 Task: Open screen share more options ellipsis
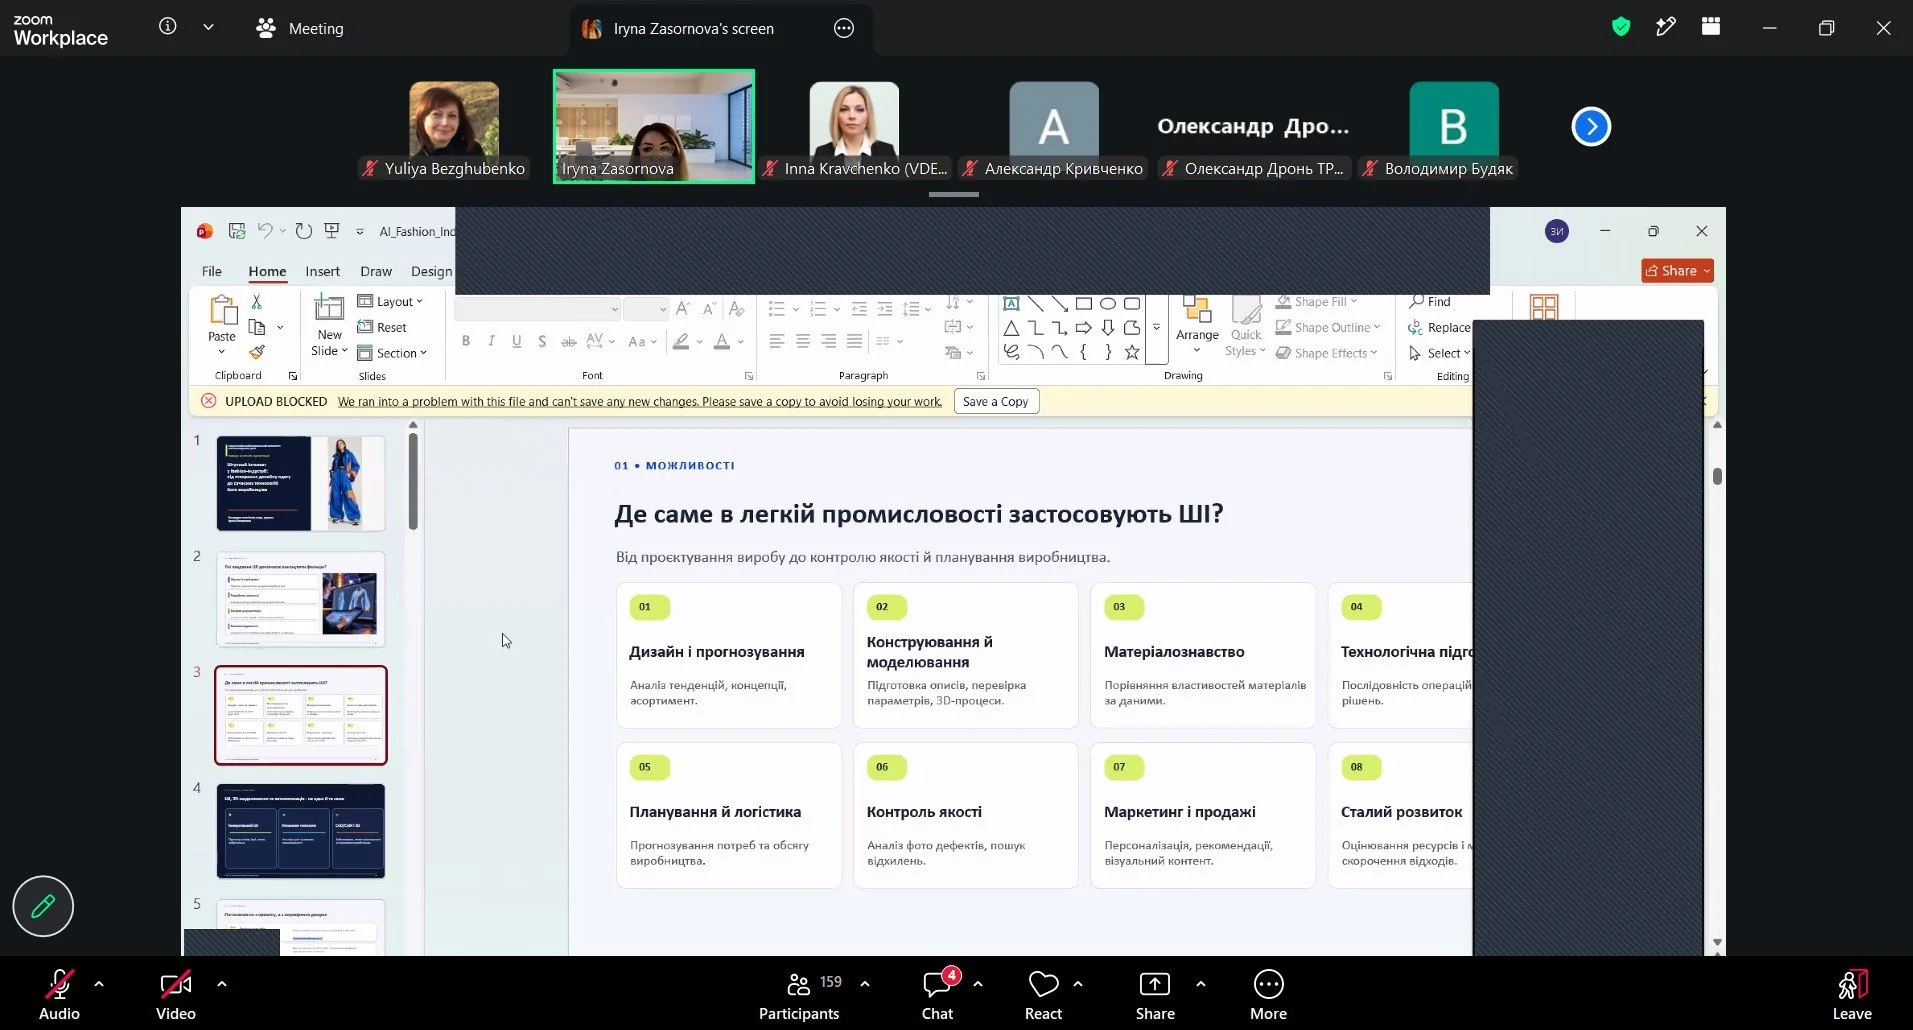pyautogui.click(x=844, y=29)
